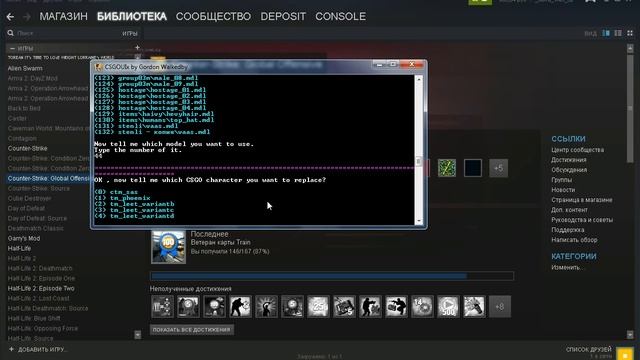Open the thirteenth unearned achievement icon

pyautogui.click(x=474, y=307)
